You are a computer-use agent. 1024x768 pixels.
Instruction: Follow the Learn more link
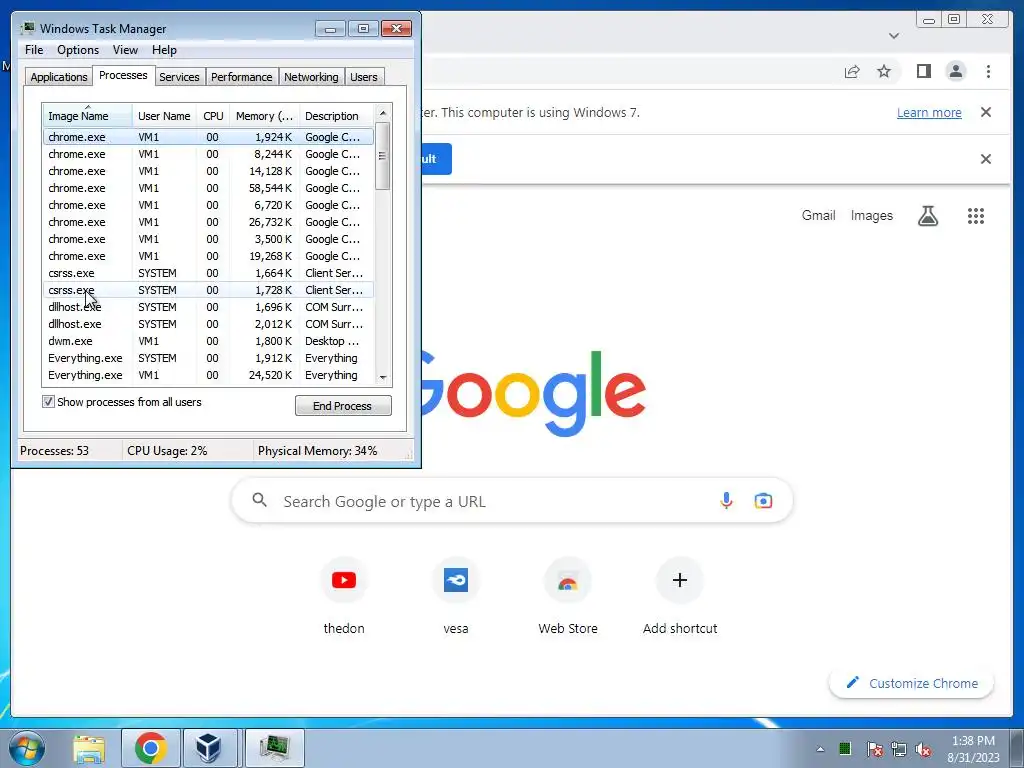(x=929, y=112)
